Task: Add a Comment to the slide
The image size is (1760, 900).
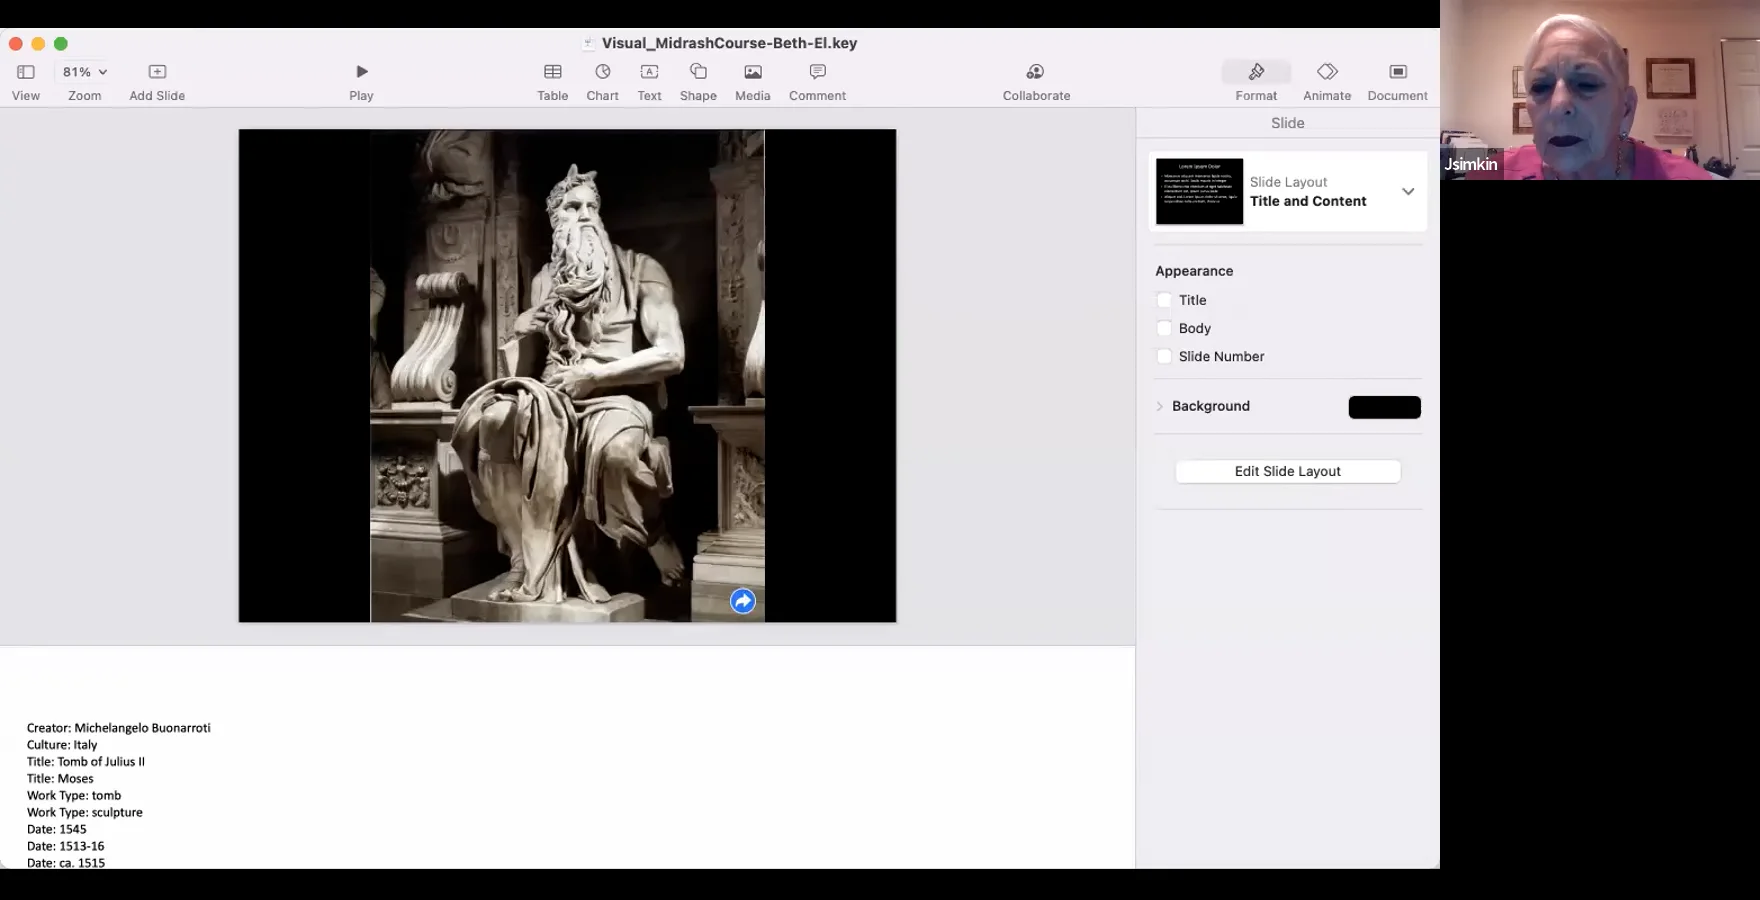Action: tap(817, 72)
